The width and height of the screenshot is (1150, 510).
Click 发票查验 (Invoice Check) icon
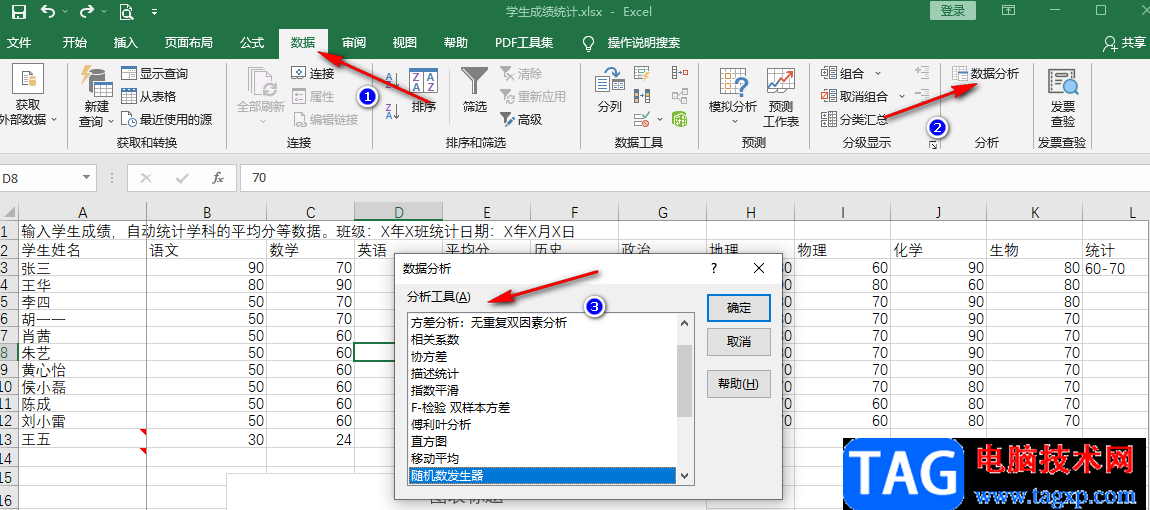1062,96
